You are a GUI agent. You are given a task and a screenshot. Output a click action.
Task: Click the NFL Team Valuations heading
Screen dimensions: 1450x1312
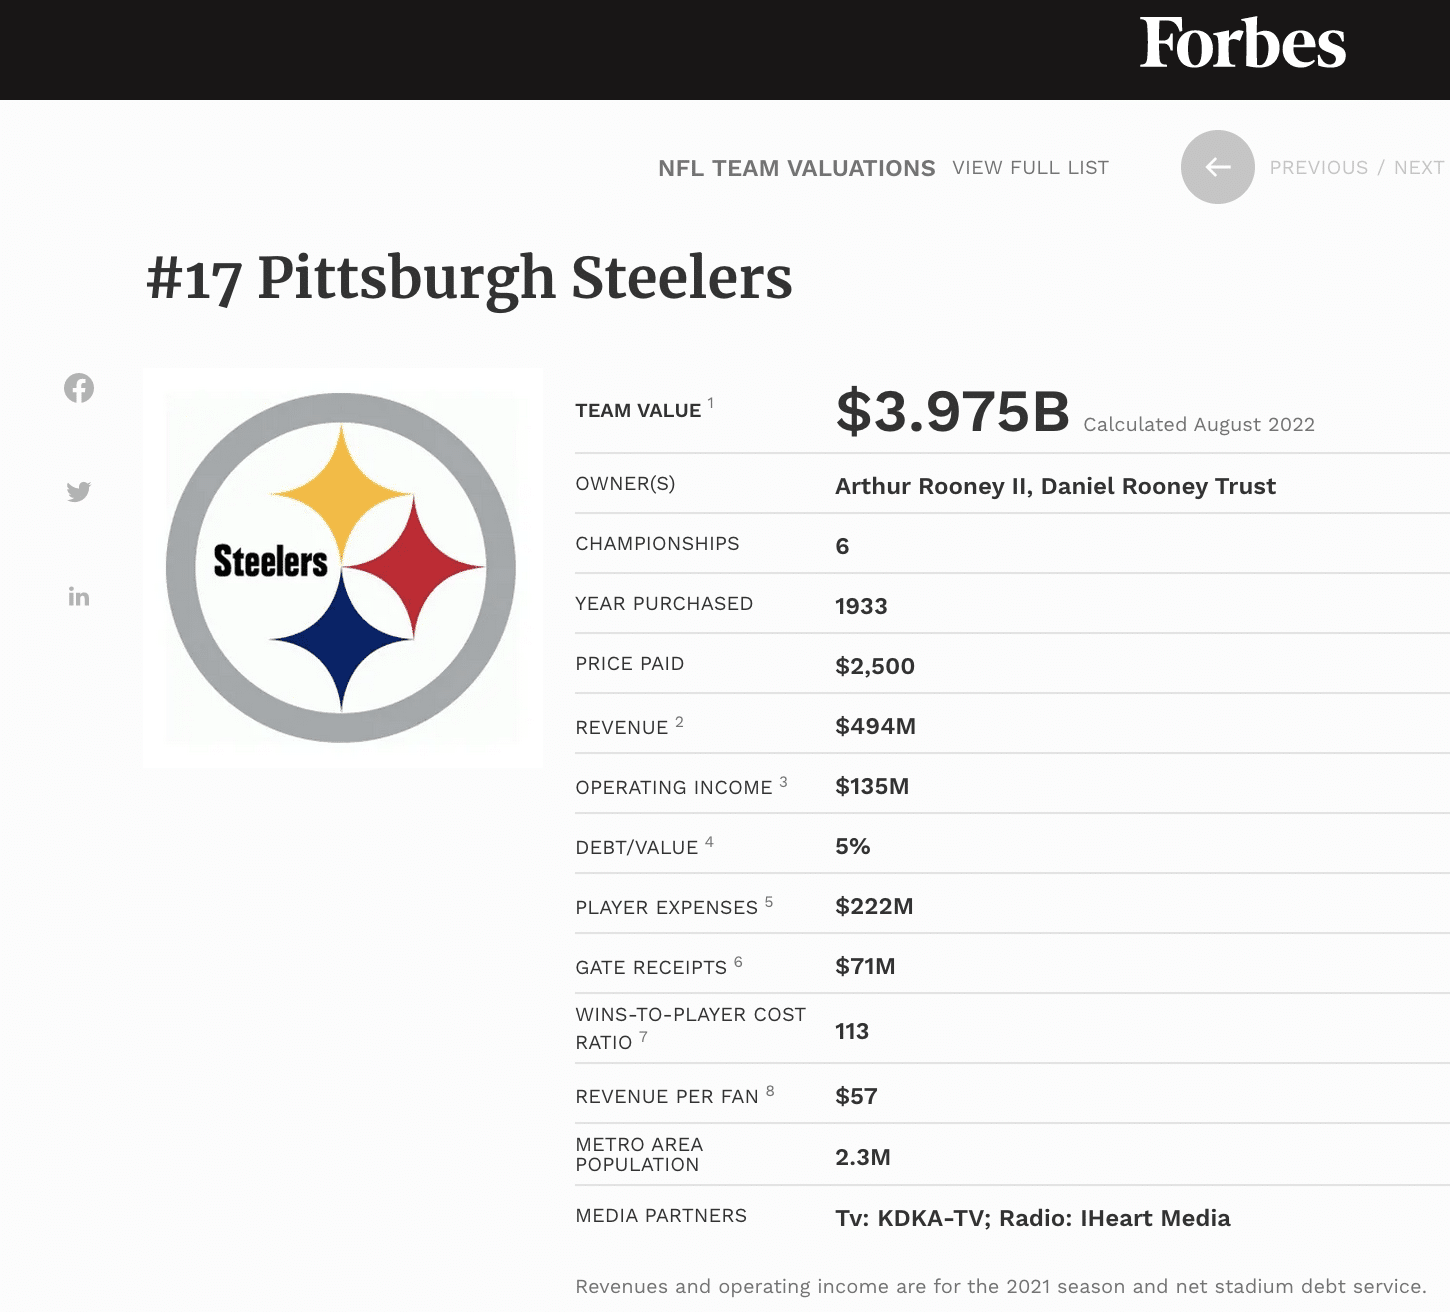[x=796, y=168]
